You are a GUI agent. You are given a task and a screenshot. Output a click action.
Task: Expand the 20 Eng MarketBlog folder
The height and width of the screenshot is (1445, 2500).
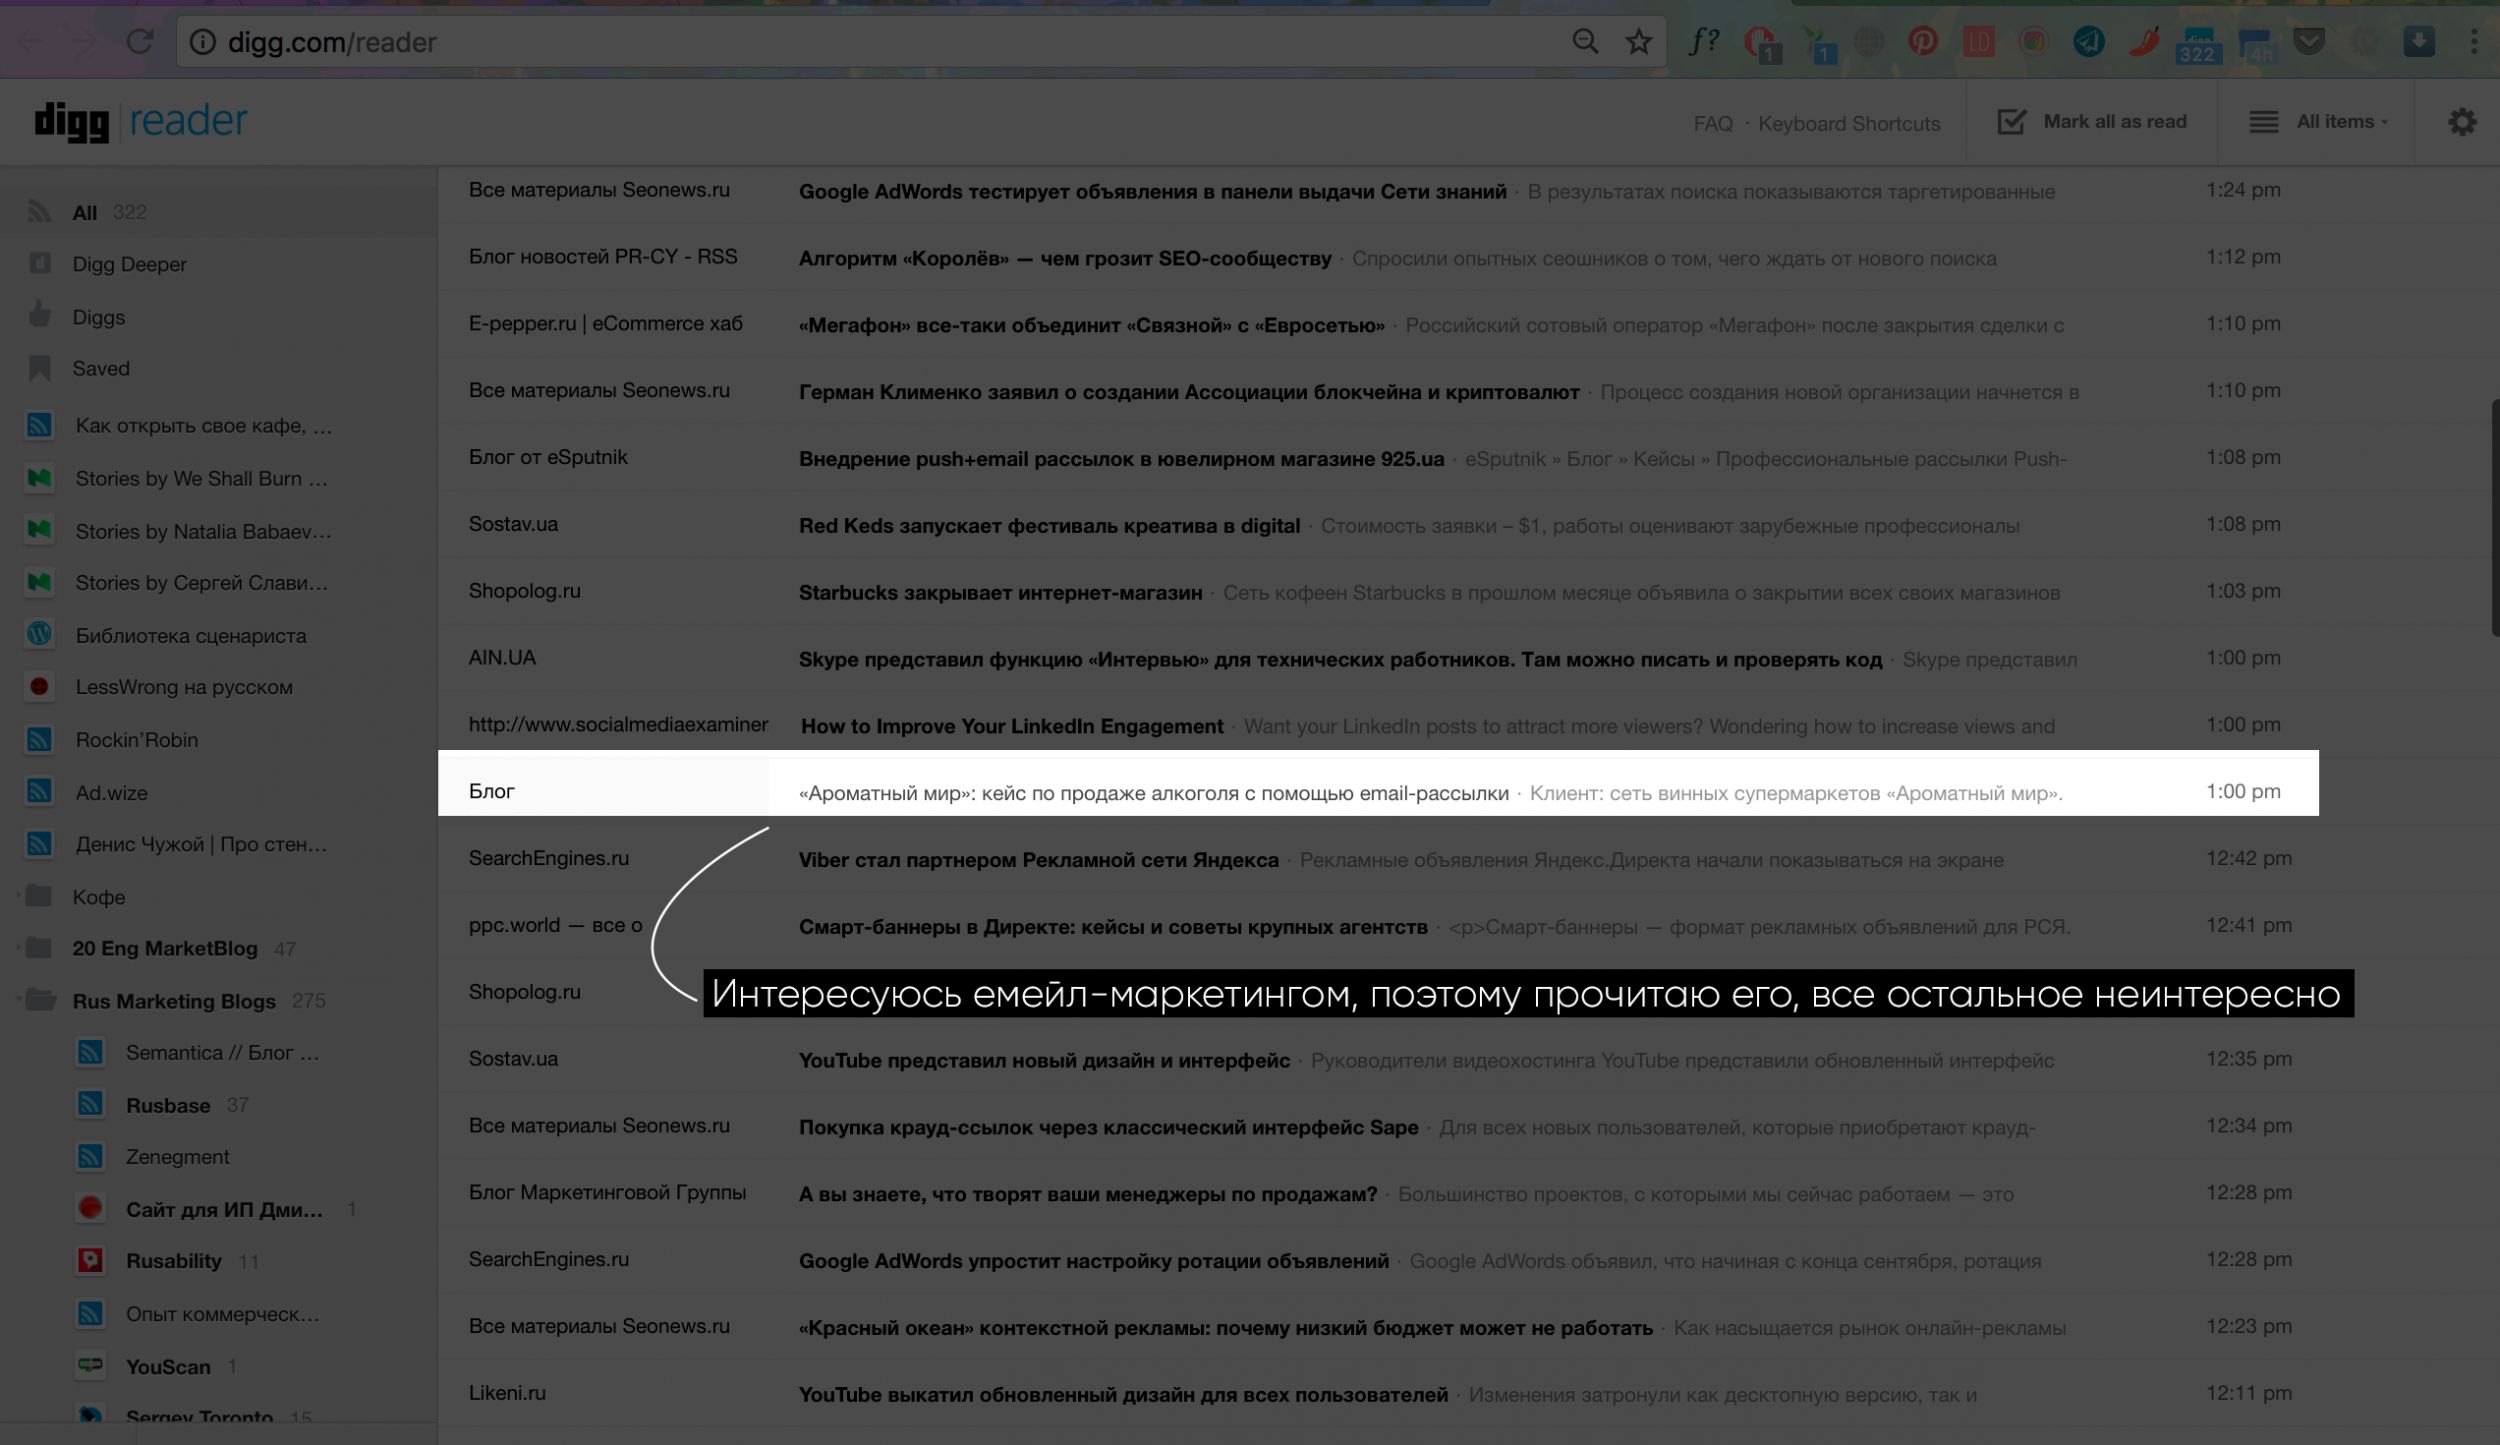pyautogui.click(x=18, y=947)
